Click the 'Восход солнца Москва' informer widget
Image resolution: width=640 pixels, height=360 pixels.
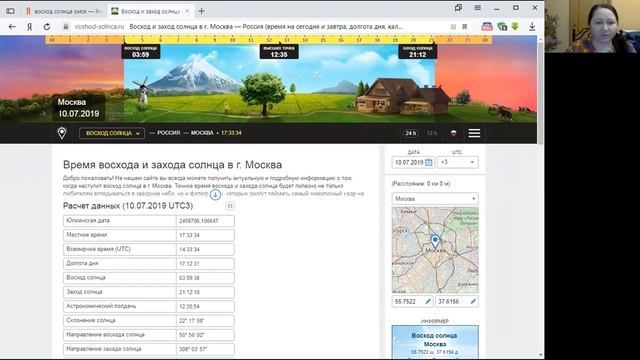coord(435,342)
